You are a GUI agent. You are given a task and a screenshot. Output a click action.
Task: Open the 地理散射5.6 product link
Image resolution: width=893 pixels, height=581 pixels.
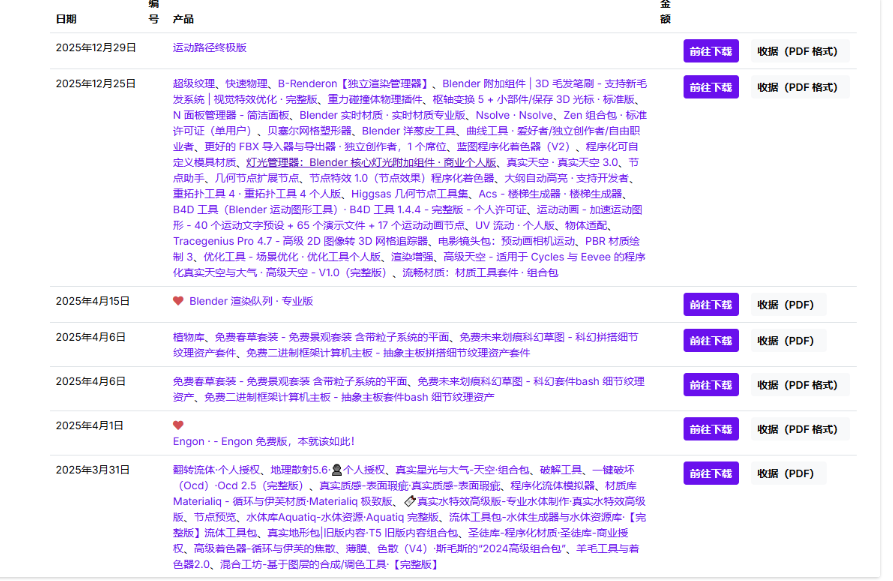(x=327, y=470)
